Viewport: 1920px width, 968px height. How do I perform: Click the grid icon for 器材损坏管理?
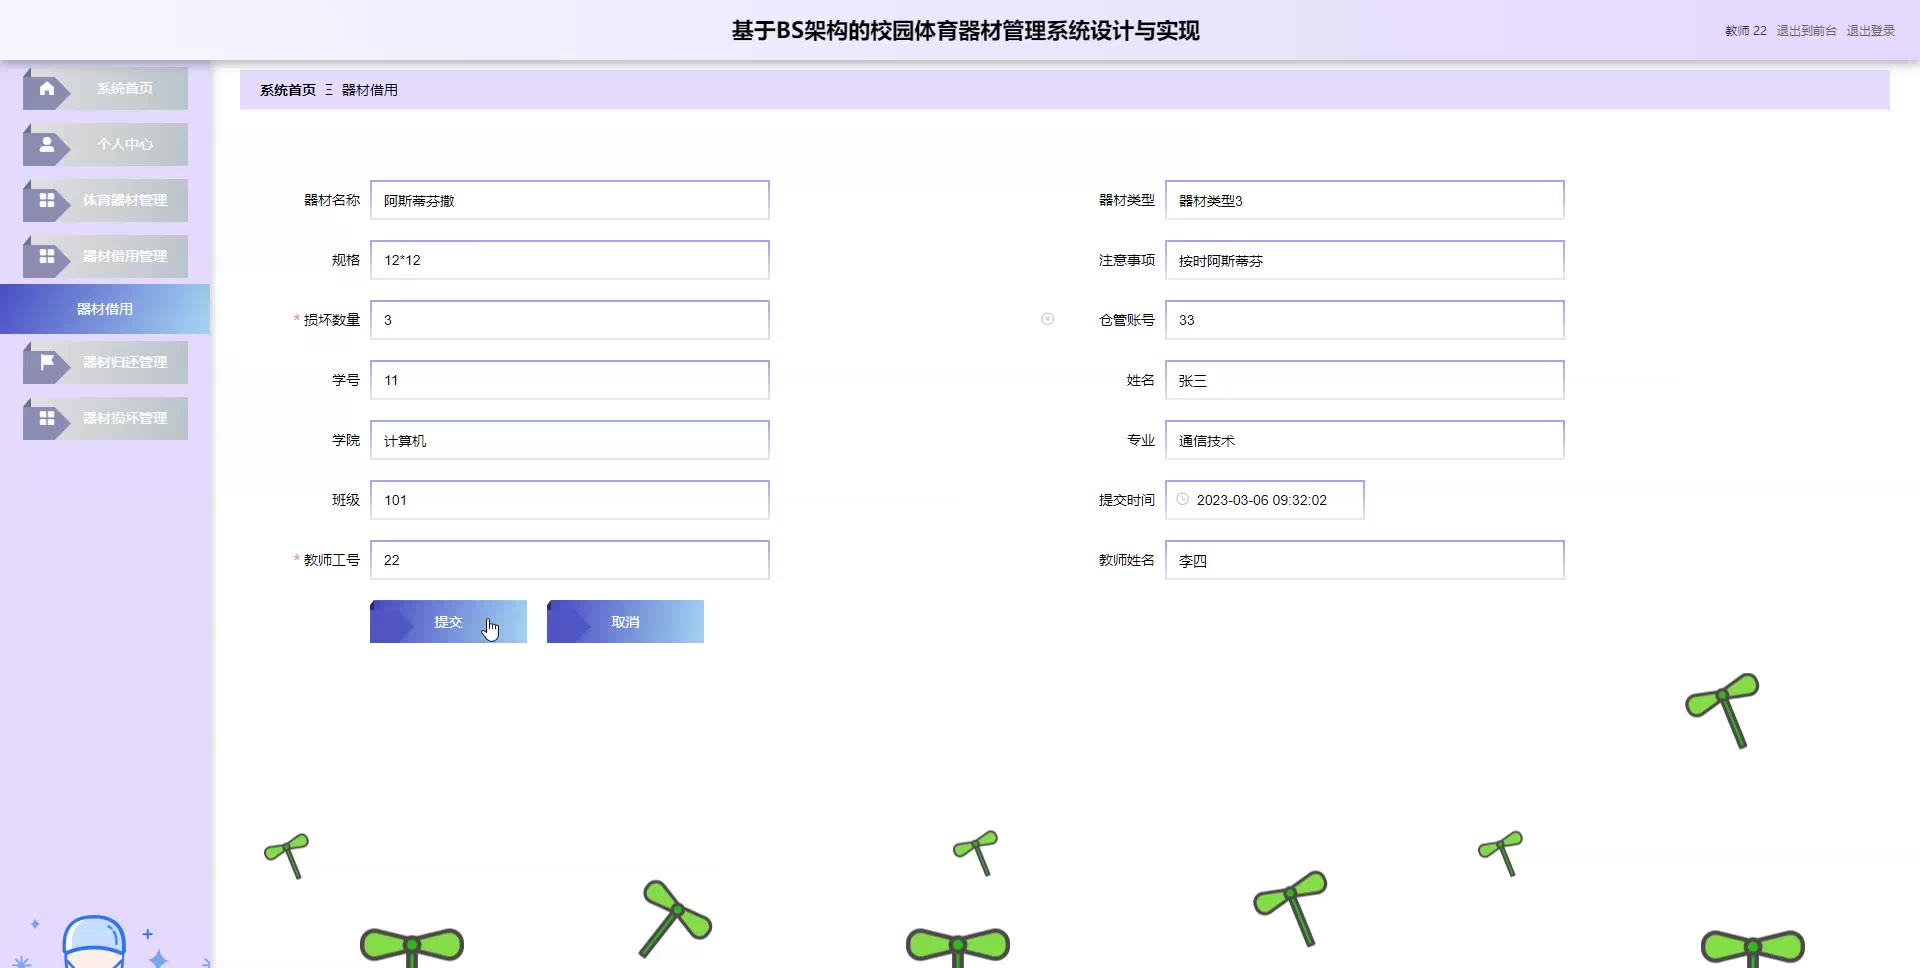point(47,418)
